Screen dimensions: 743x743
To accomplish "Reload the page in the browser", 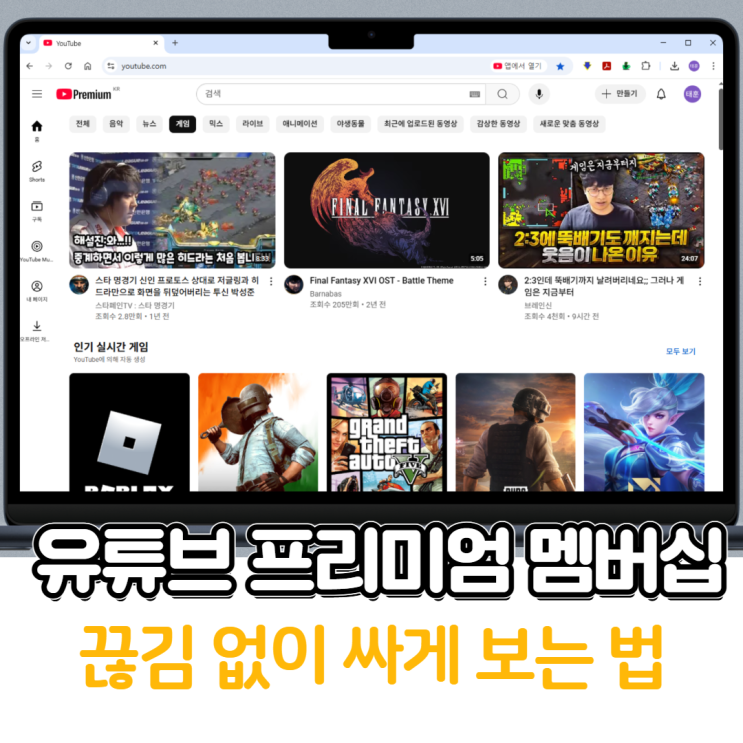I will point(68,66).
